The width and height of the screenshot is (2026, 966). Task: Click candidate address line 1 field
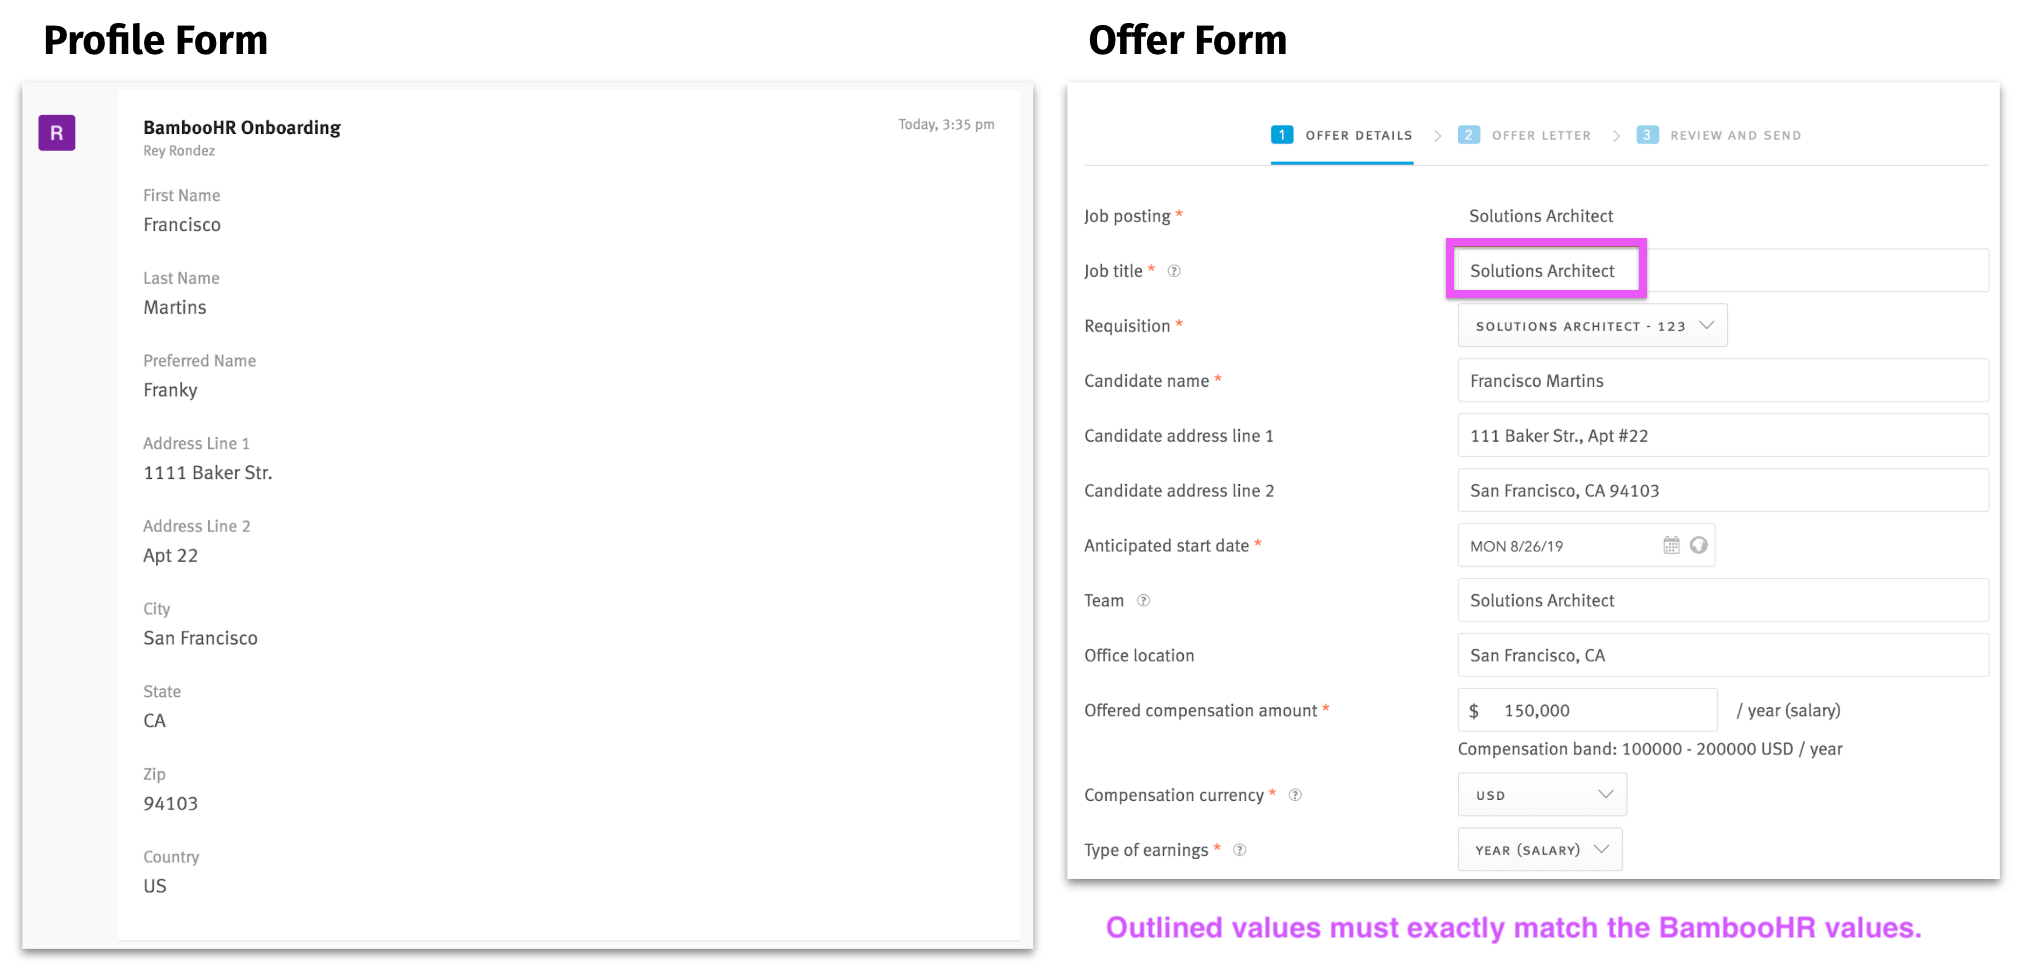click(x=1721, y=435)
